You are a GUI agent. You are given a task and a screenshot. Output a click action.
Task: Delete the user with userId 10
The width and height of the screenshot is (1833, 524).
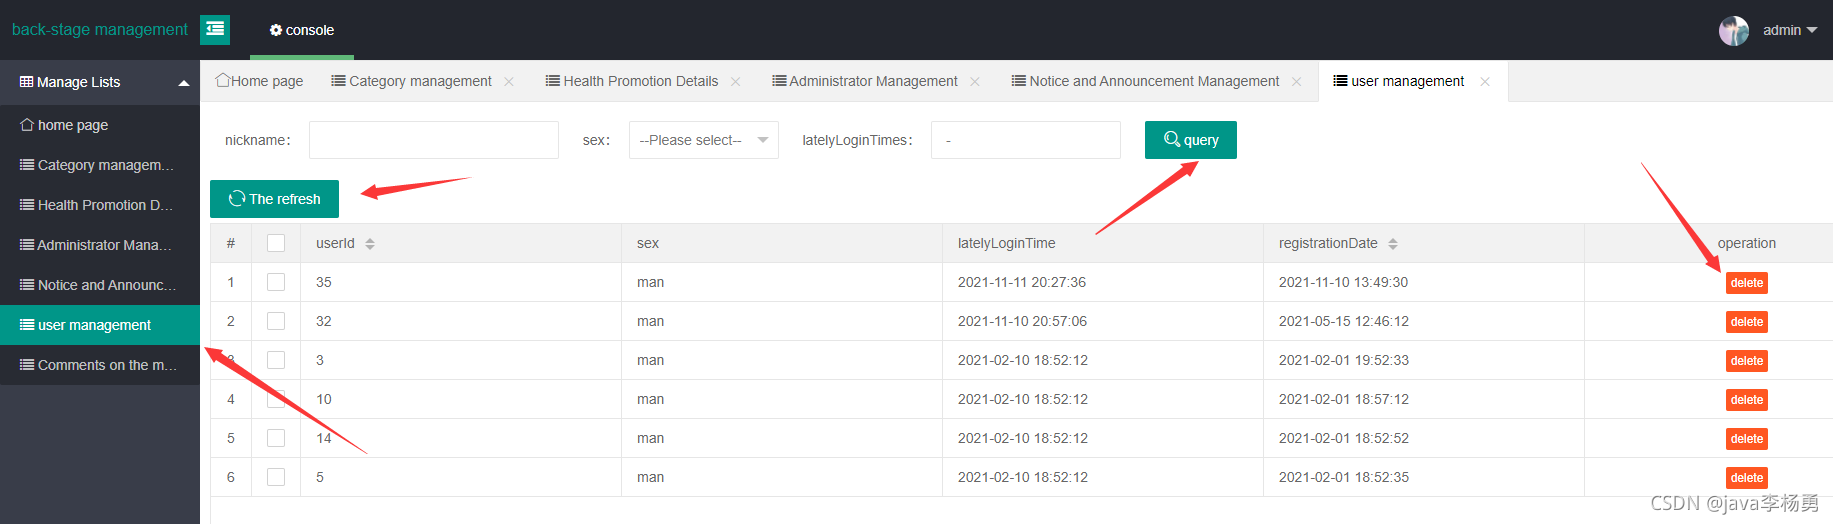(x=1747, y=400)
